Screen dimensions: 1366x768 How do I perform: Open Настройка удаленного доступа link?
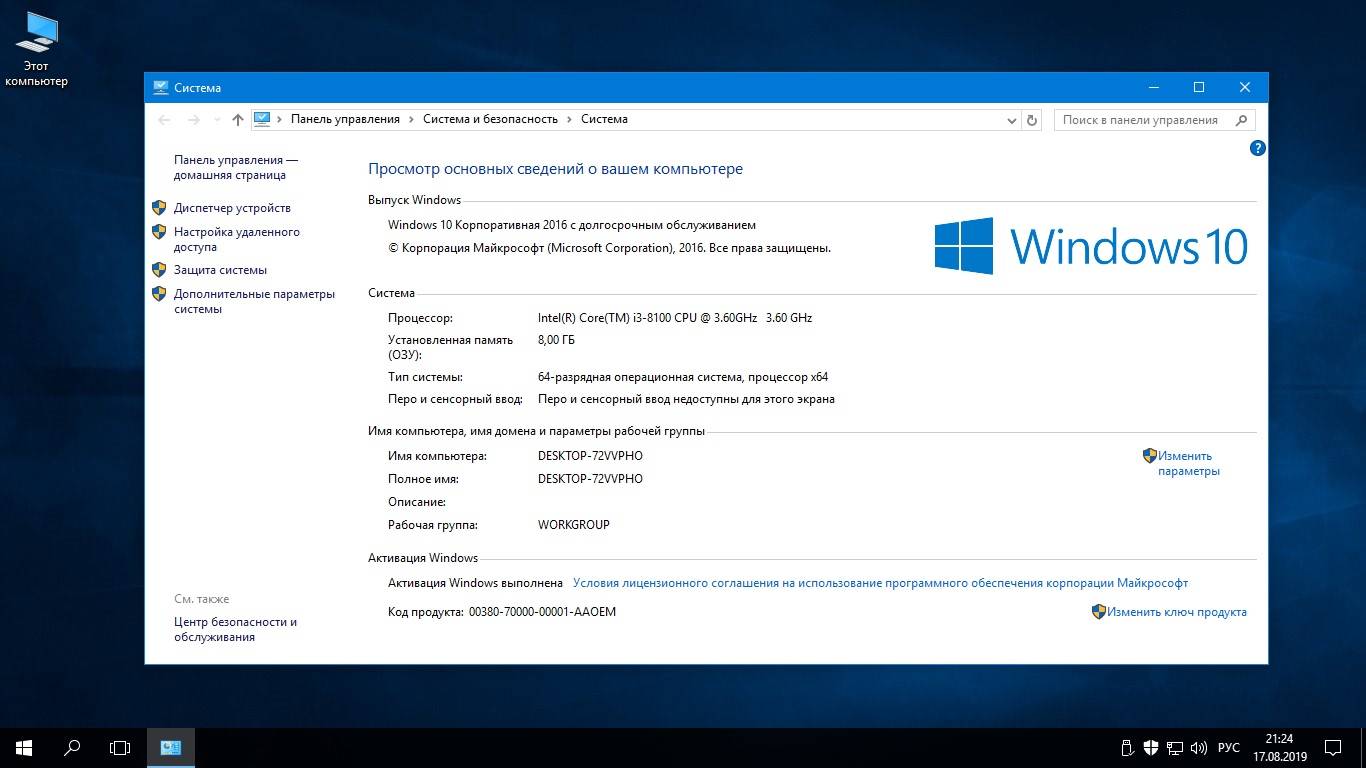[x=237, y=239]
